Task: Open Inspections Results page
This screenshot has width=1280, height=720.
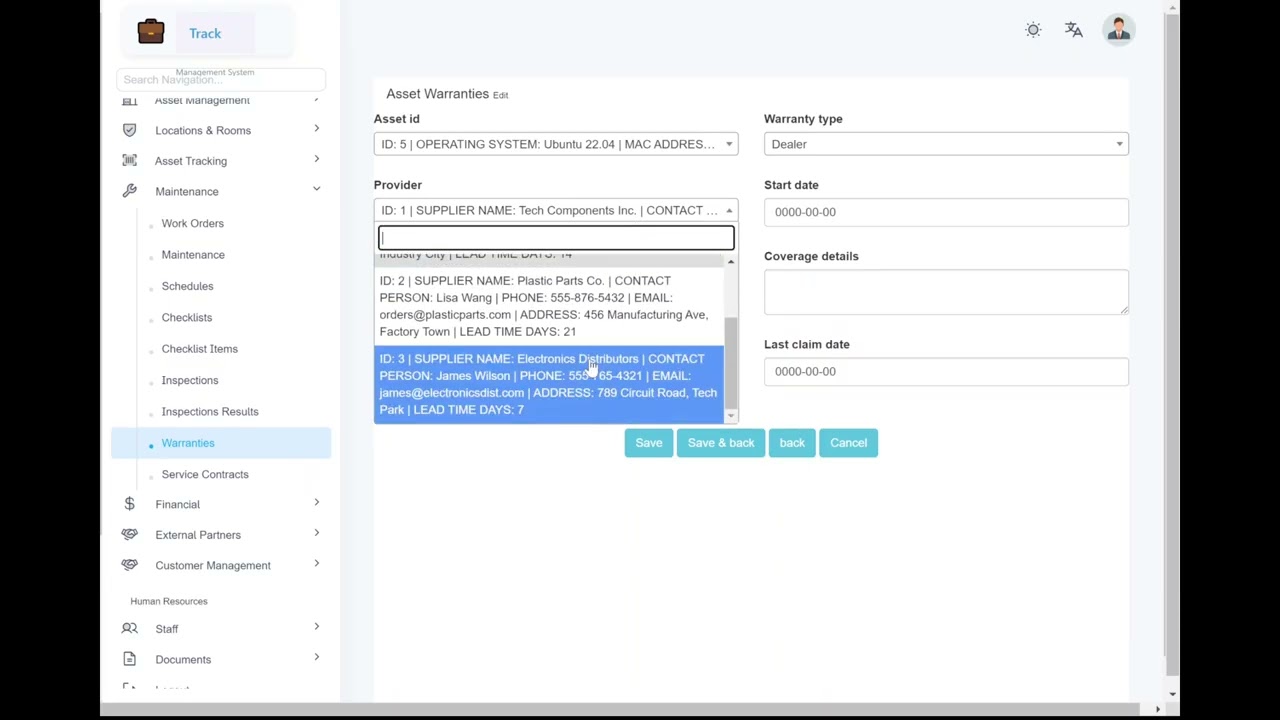Action: [209, 411]
